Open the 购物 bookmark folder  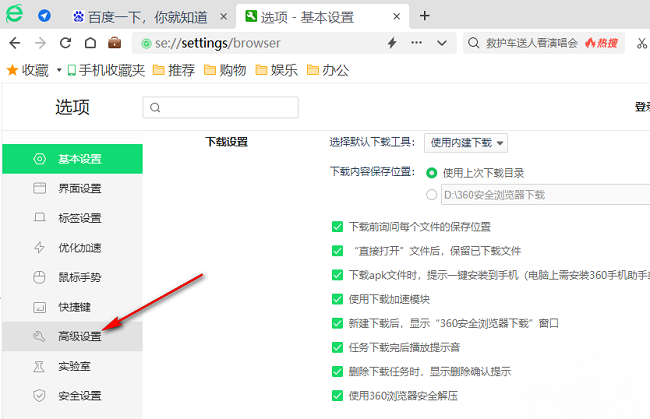pyautogui.click(x=225, y=70)
